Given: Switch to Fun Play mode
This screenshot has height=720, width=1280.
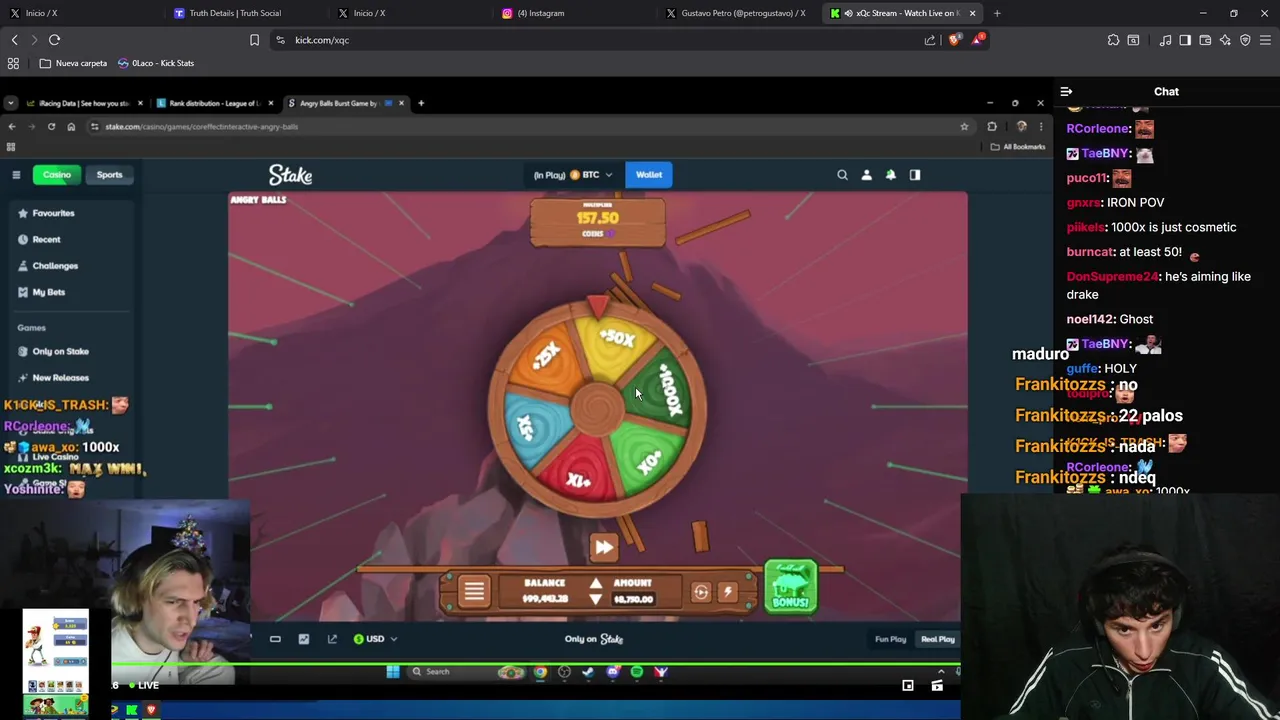Looking at the screenshot, I should coord(890,639).
